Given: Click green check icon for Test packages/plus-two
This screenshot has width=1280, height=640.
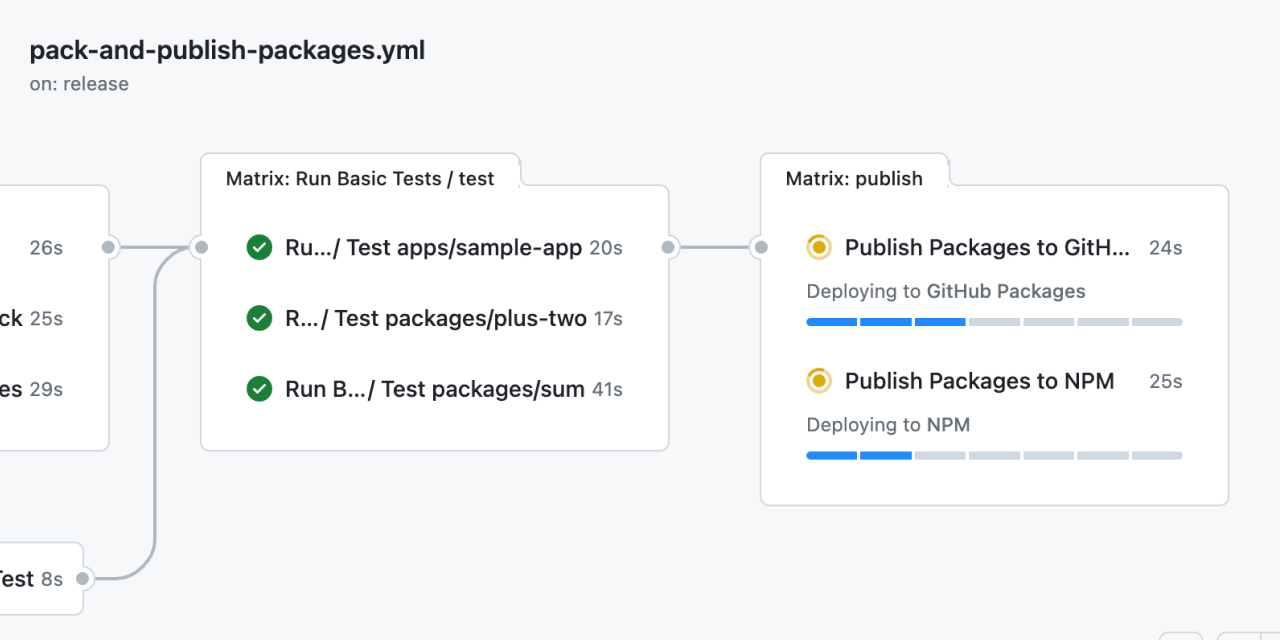Looking at the screenshot, I should click(x=259, y=318).
